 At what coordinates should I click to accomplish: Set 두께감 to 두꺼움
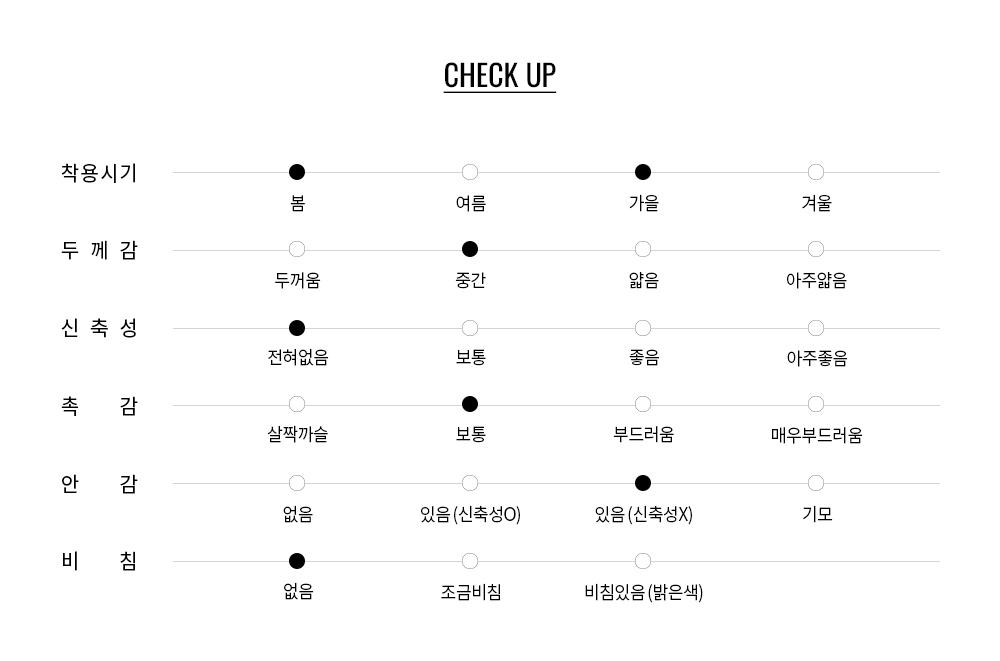point(297,249)
